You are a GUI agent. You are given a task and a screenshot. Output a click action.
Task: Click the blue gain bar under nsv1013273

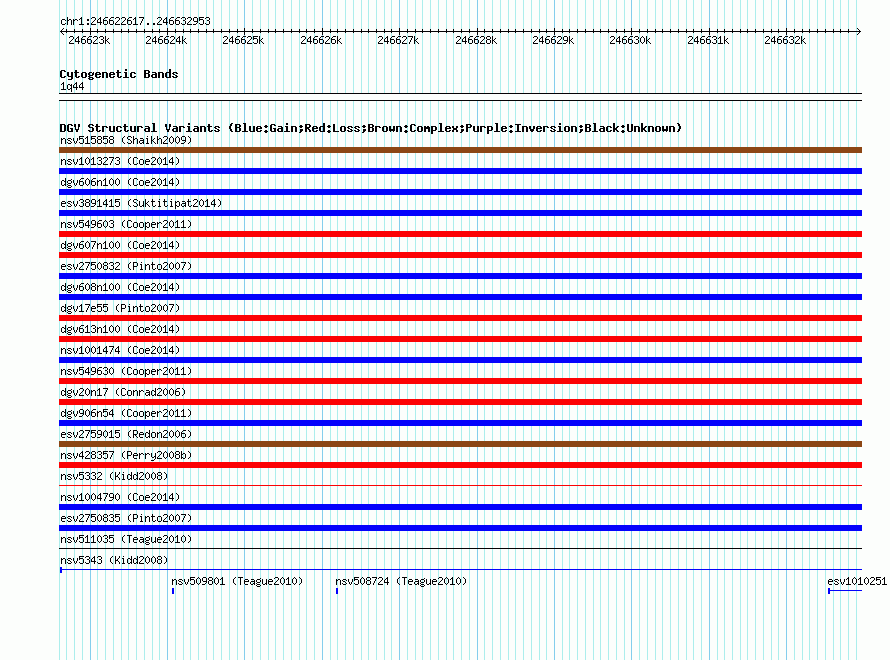point(460,171)
